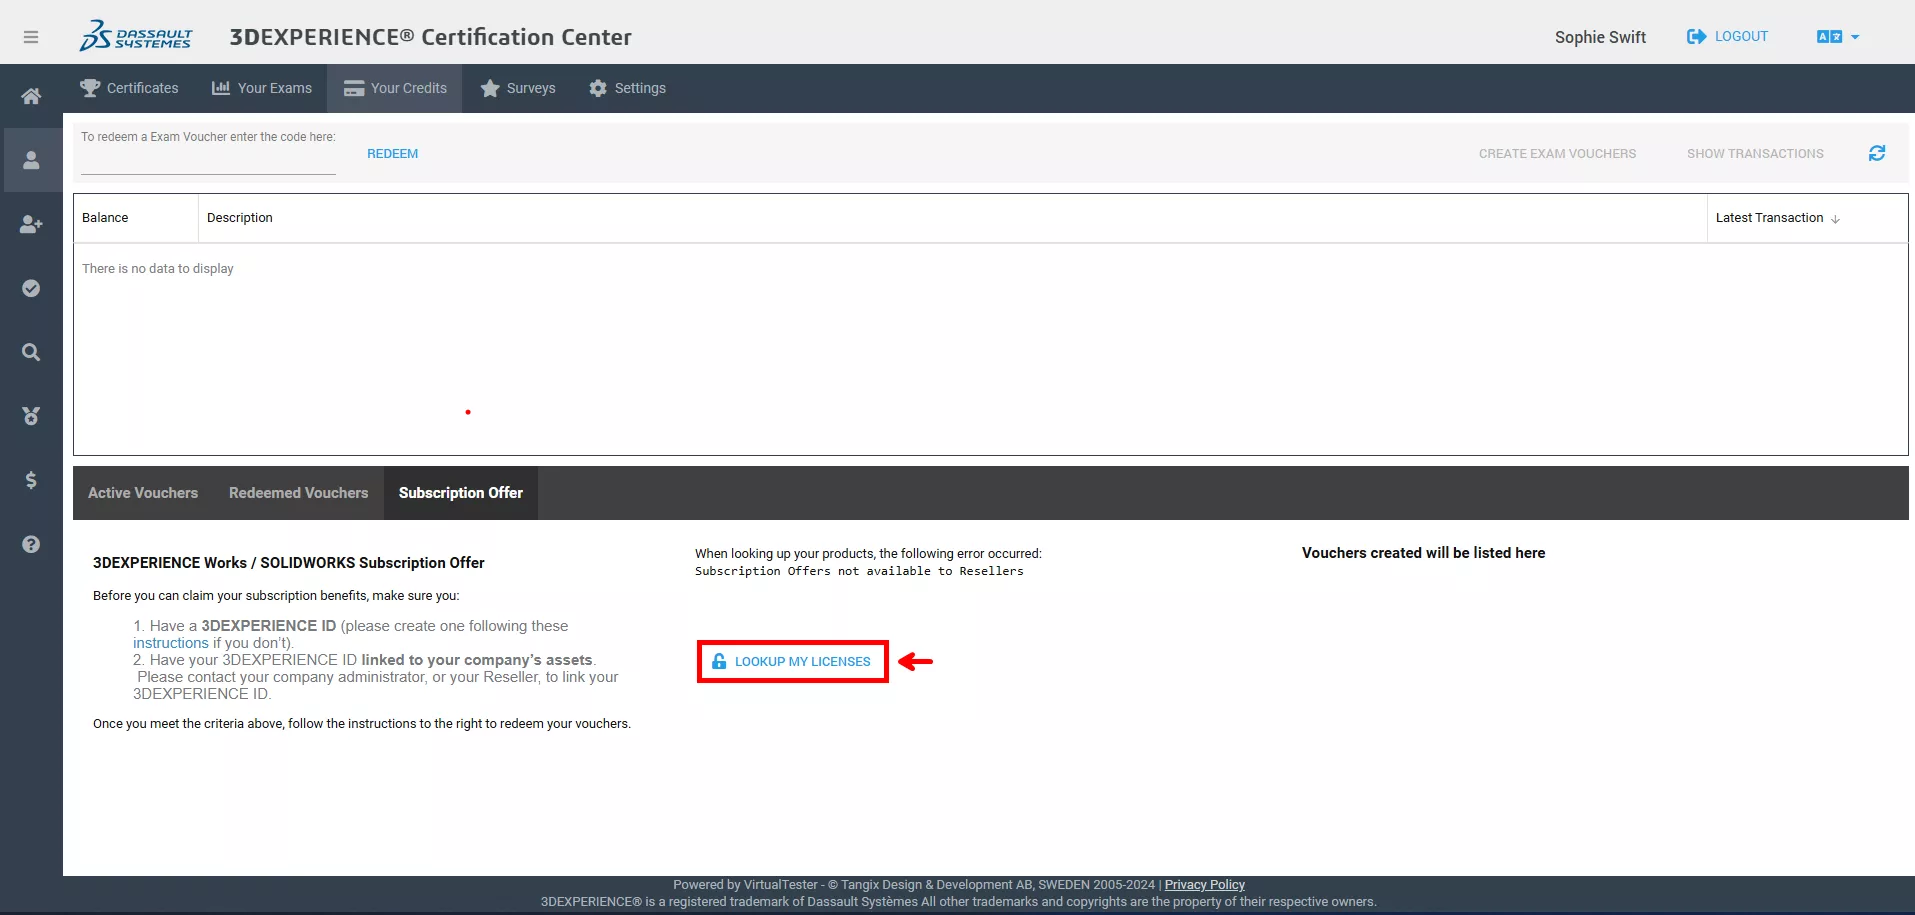Click the home icon in sidebar
Image resolution: width=1915 pixels, height=915 pixels.
[x=31, y=96]
